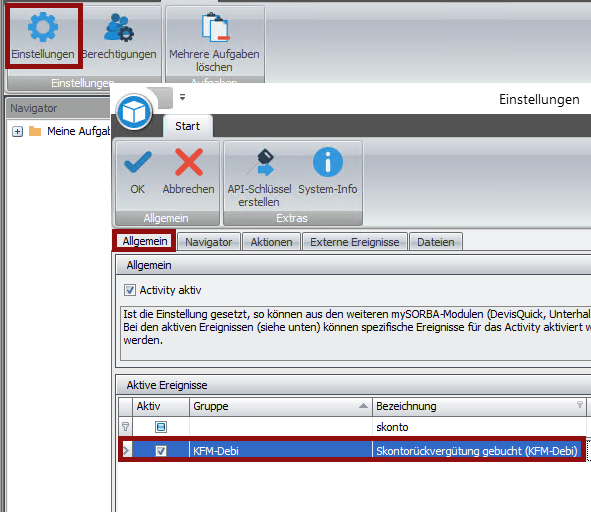Image resolution: width=591 pixels, height=512 pixels.
Task: Switch to Externe Ereignisse tab
Action: (x=355, y=242)
